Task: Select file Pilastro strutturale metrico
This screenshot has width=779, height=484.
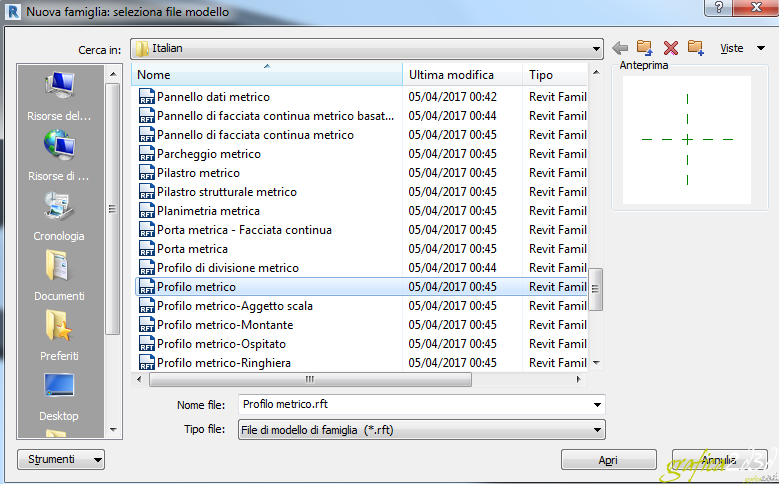Action: click(227, 192)
